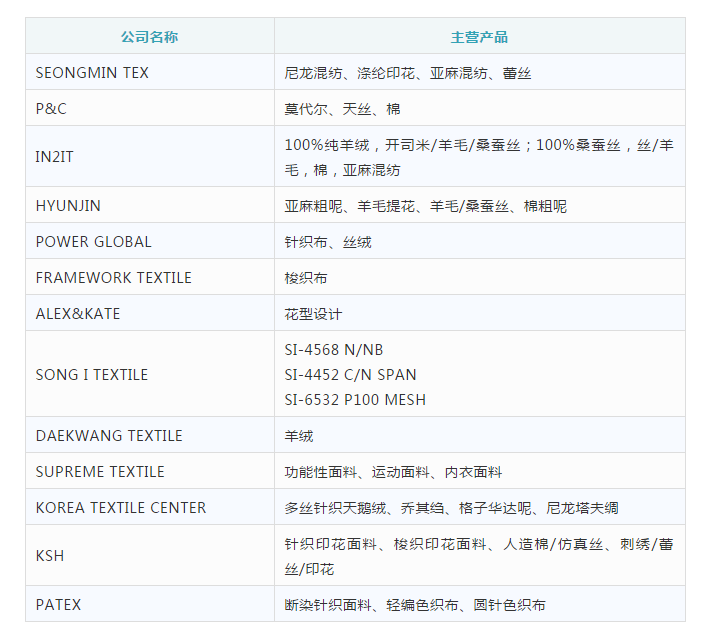717x638 pixels.
Task: Click the 针织印花面料 products cell
Action: pyautogui.click(x=479, y=555)
